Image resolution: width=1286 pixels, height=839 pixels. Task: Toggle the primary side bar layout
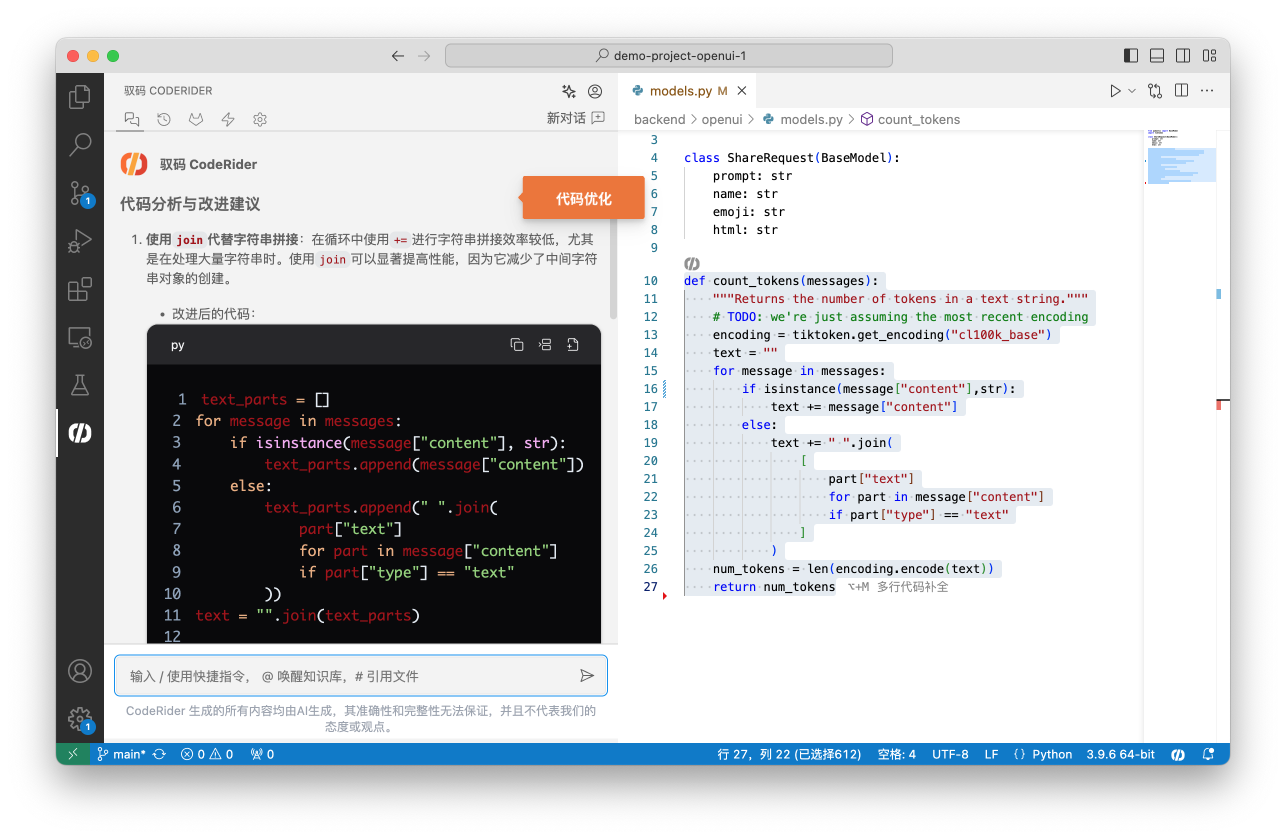click(x=1131, y=56)
